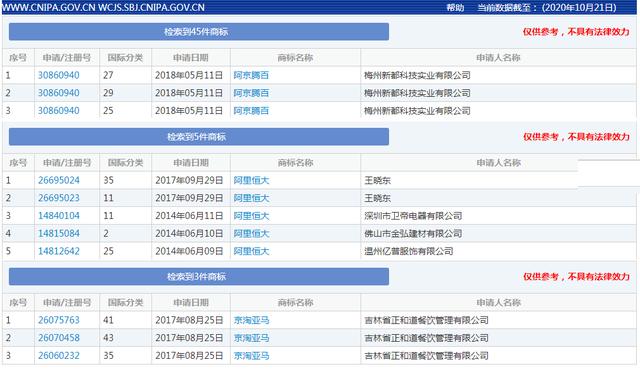Image resolution: width=640 pixels, height=374 pixels.
Task: Open registration number 14815084
Action: (59, 234)
